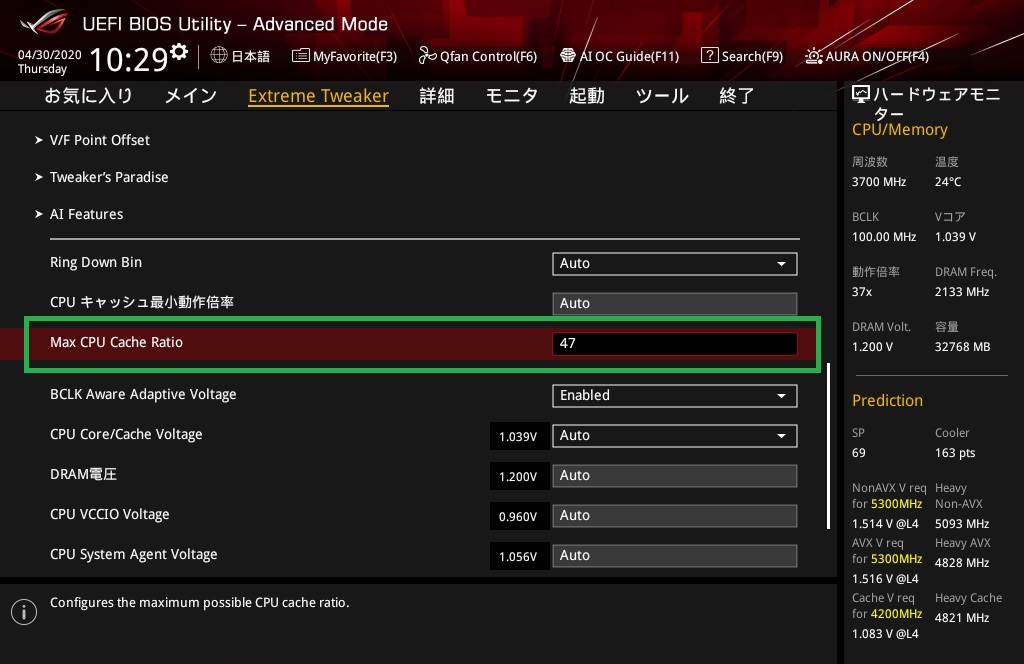
Task: Click the 1.039V current voltage readout
Action: [x=519, y=436]
